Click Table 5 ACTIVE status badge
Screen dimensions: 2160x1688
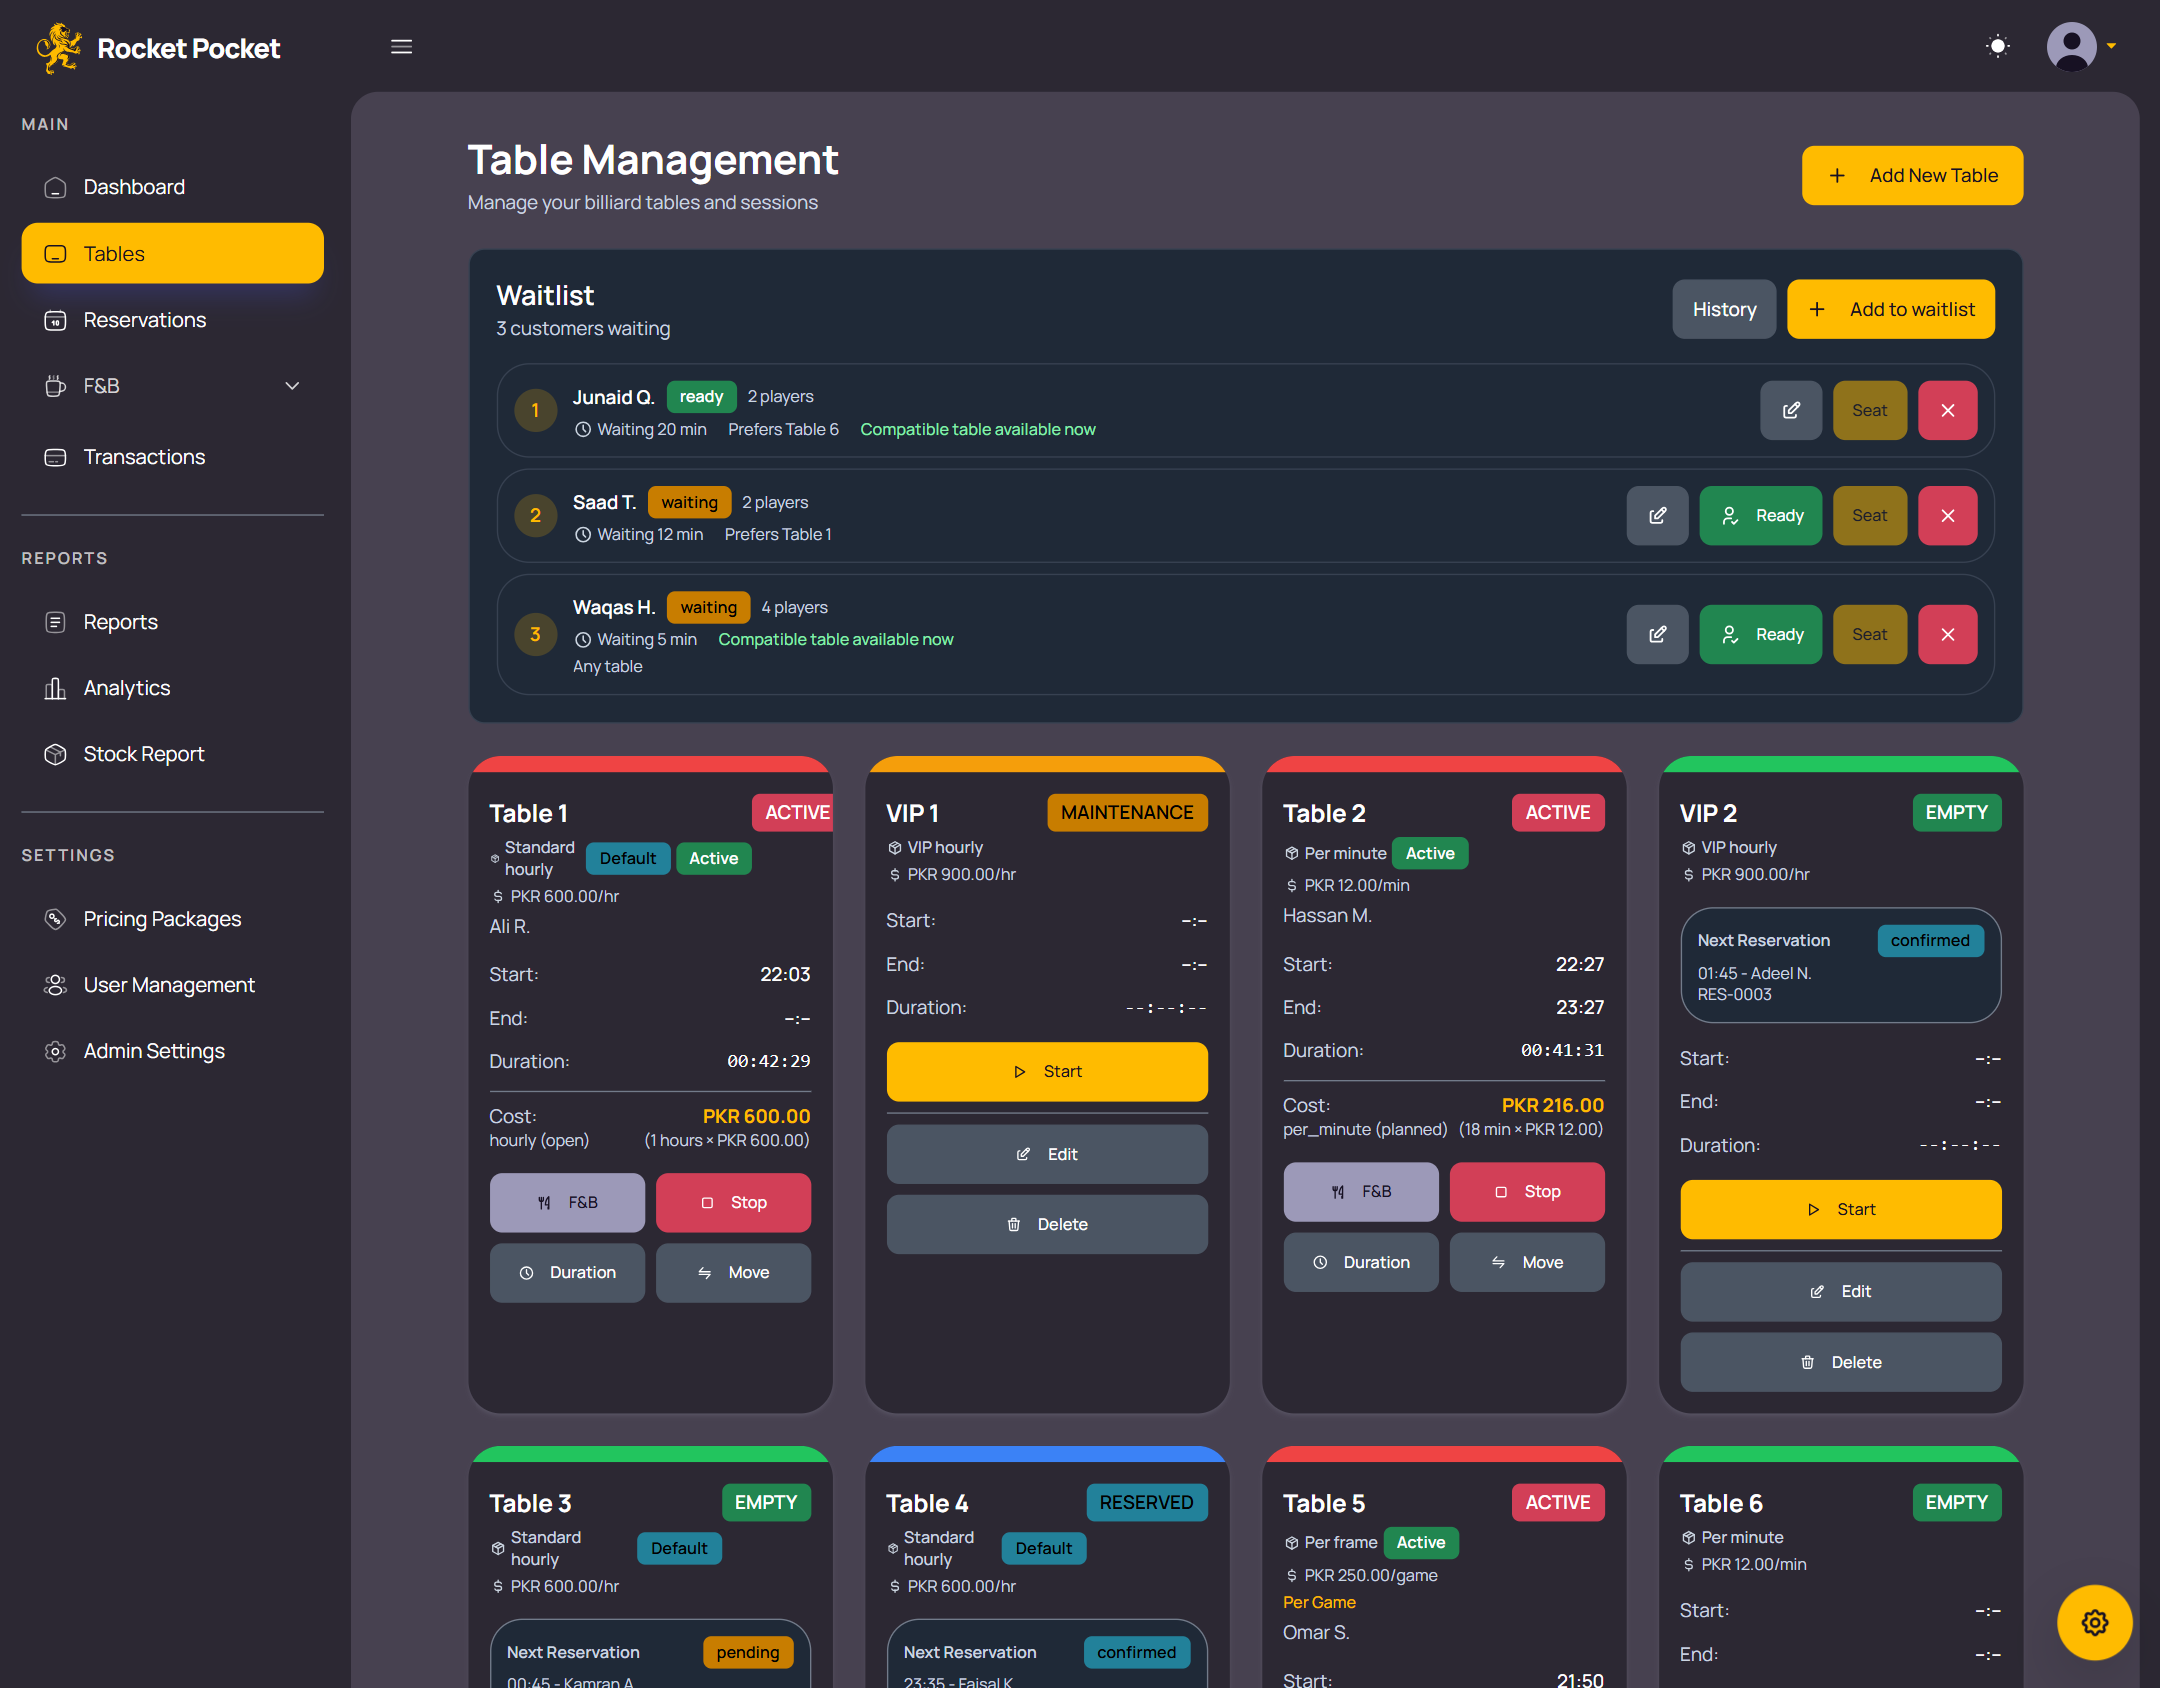1558,1503
